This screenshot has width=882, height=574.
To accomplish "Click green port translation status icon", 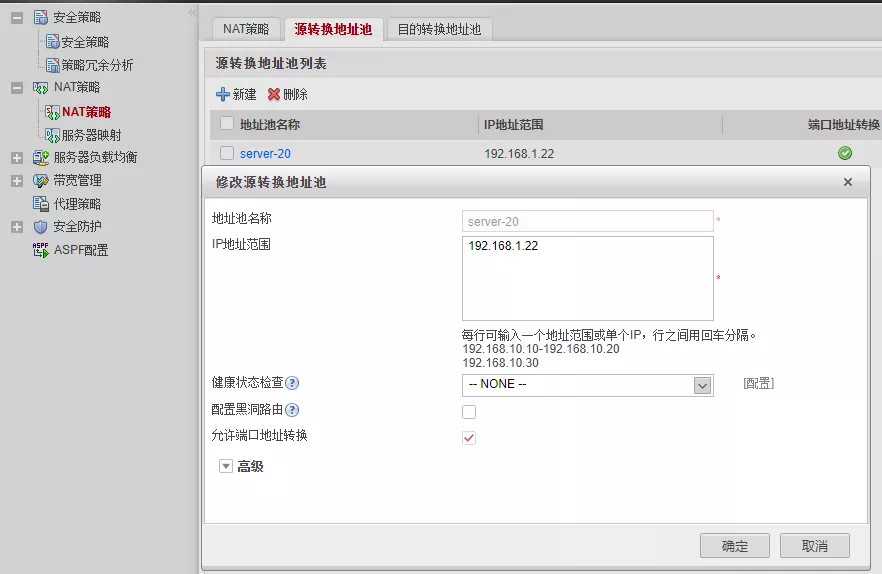I will click(844, 153).
